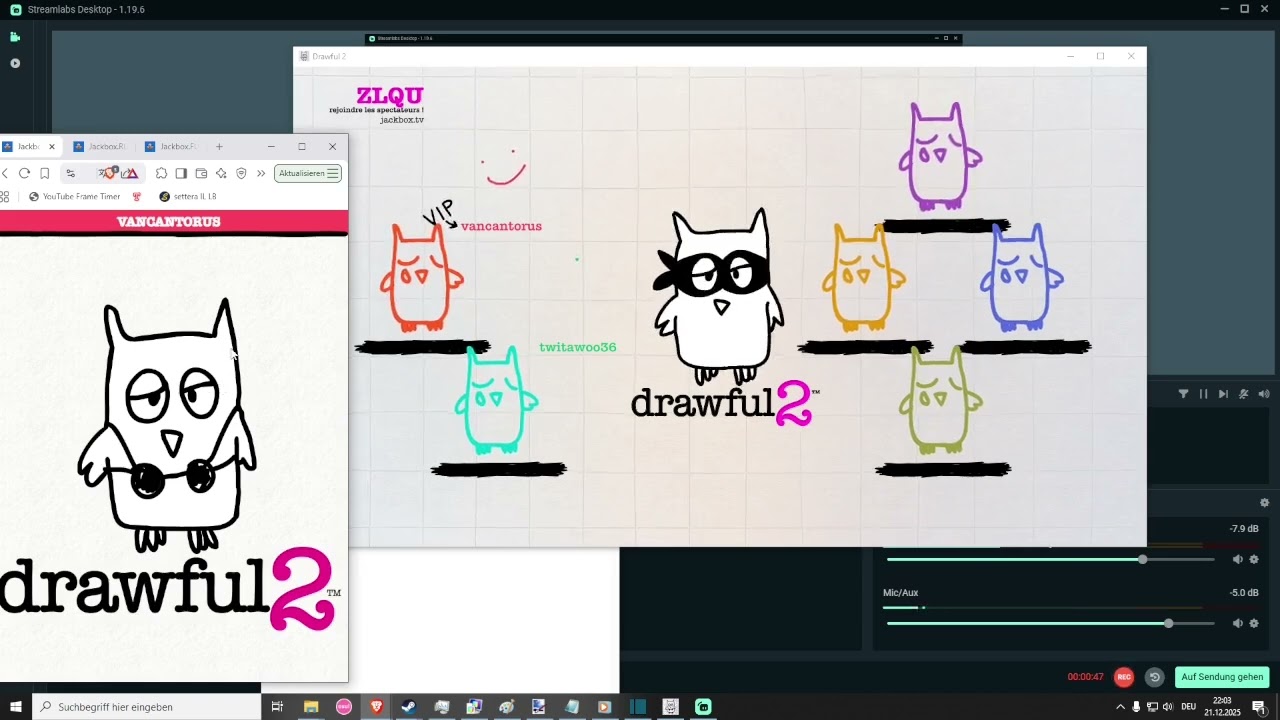
Task: Mute the desktop audio at -7.9 dB
Action: click(1237, 559)
